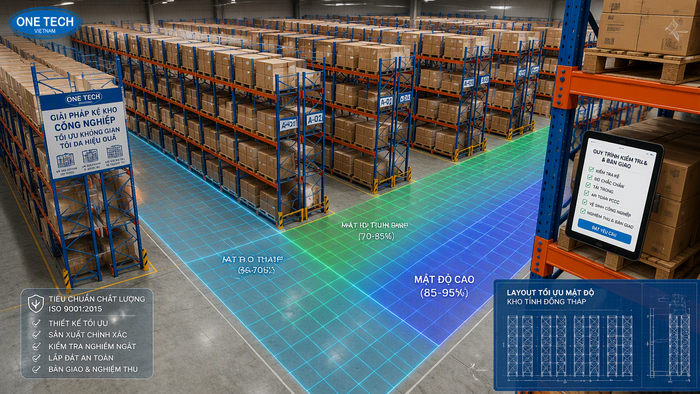Click the ISO 9001:2015 text

point(75,309)
